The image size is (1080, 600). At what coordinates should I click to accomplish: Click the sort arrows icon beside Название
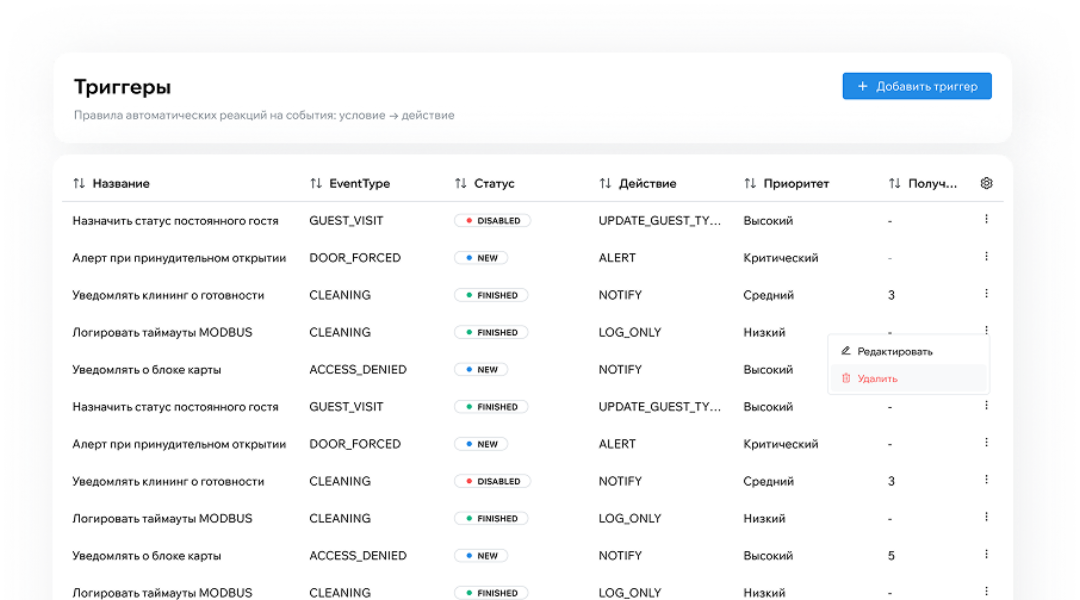coord(79,184)
